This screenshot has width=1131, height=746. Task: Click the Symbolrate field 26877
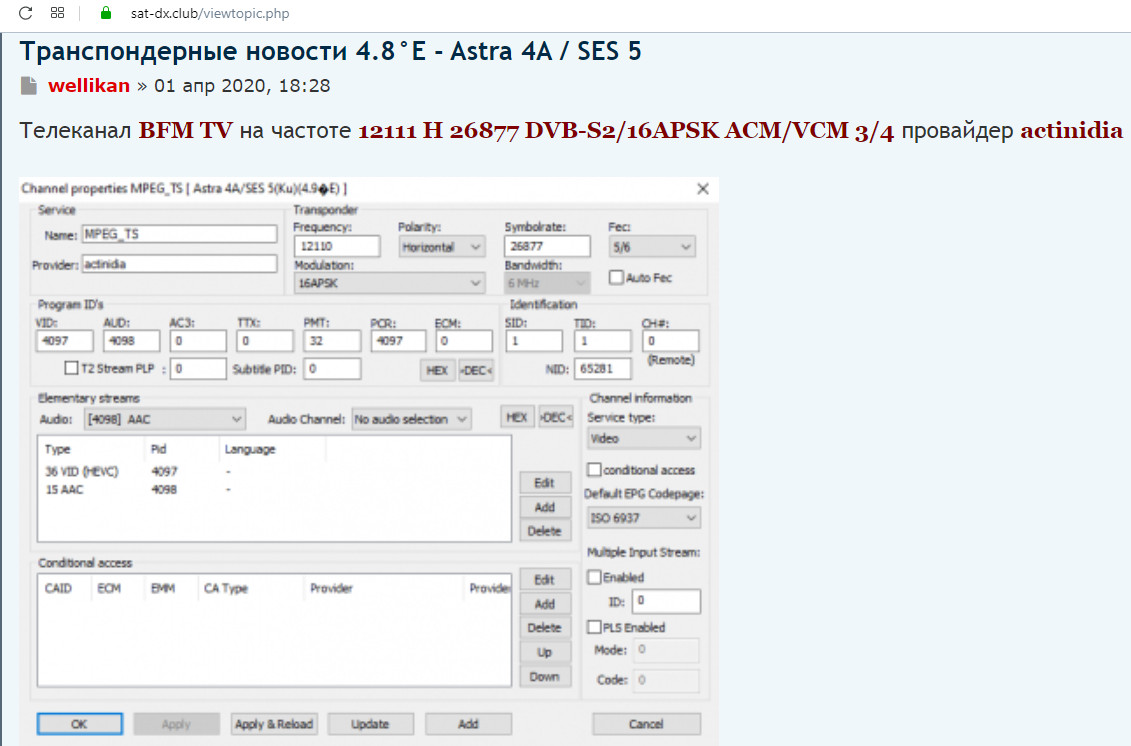point(547,246)
